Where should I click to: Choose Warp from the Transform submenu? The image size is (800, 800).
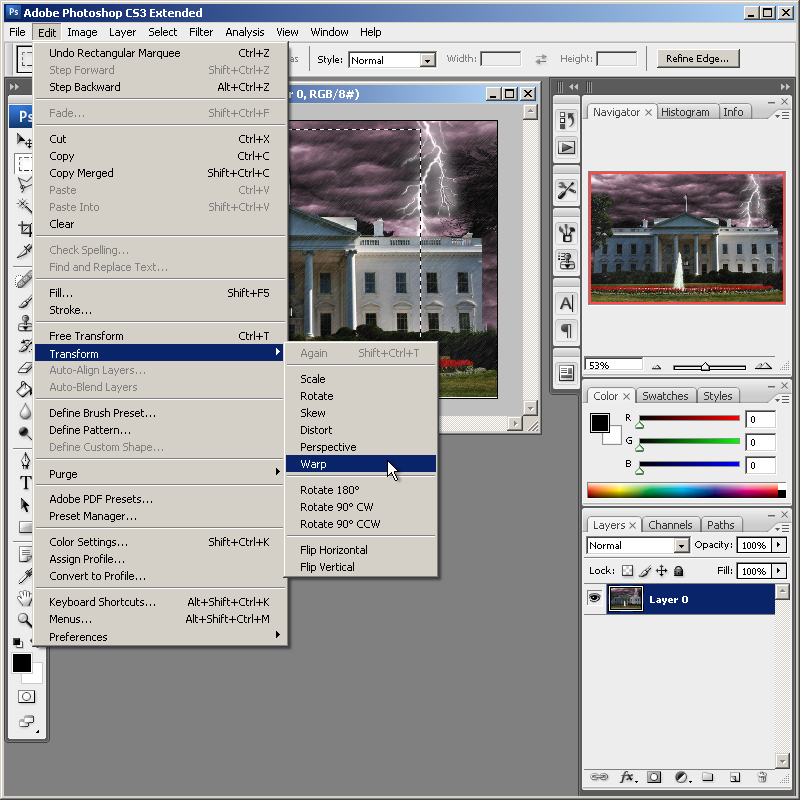coord(361,464)
